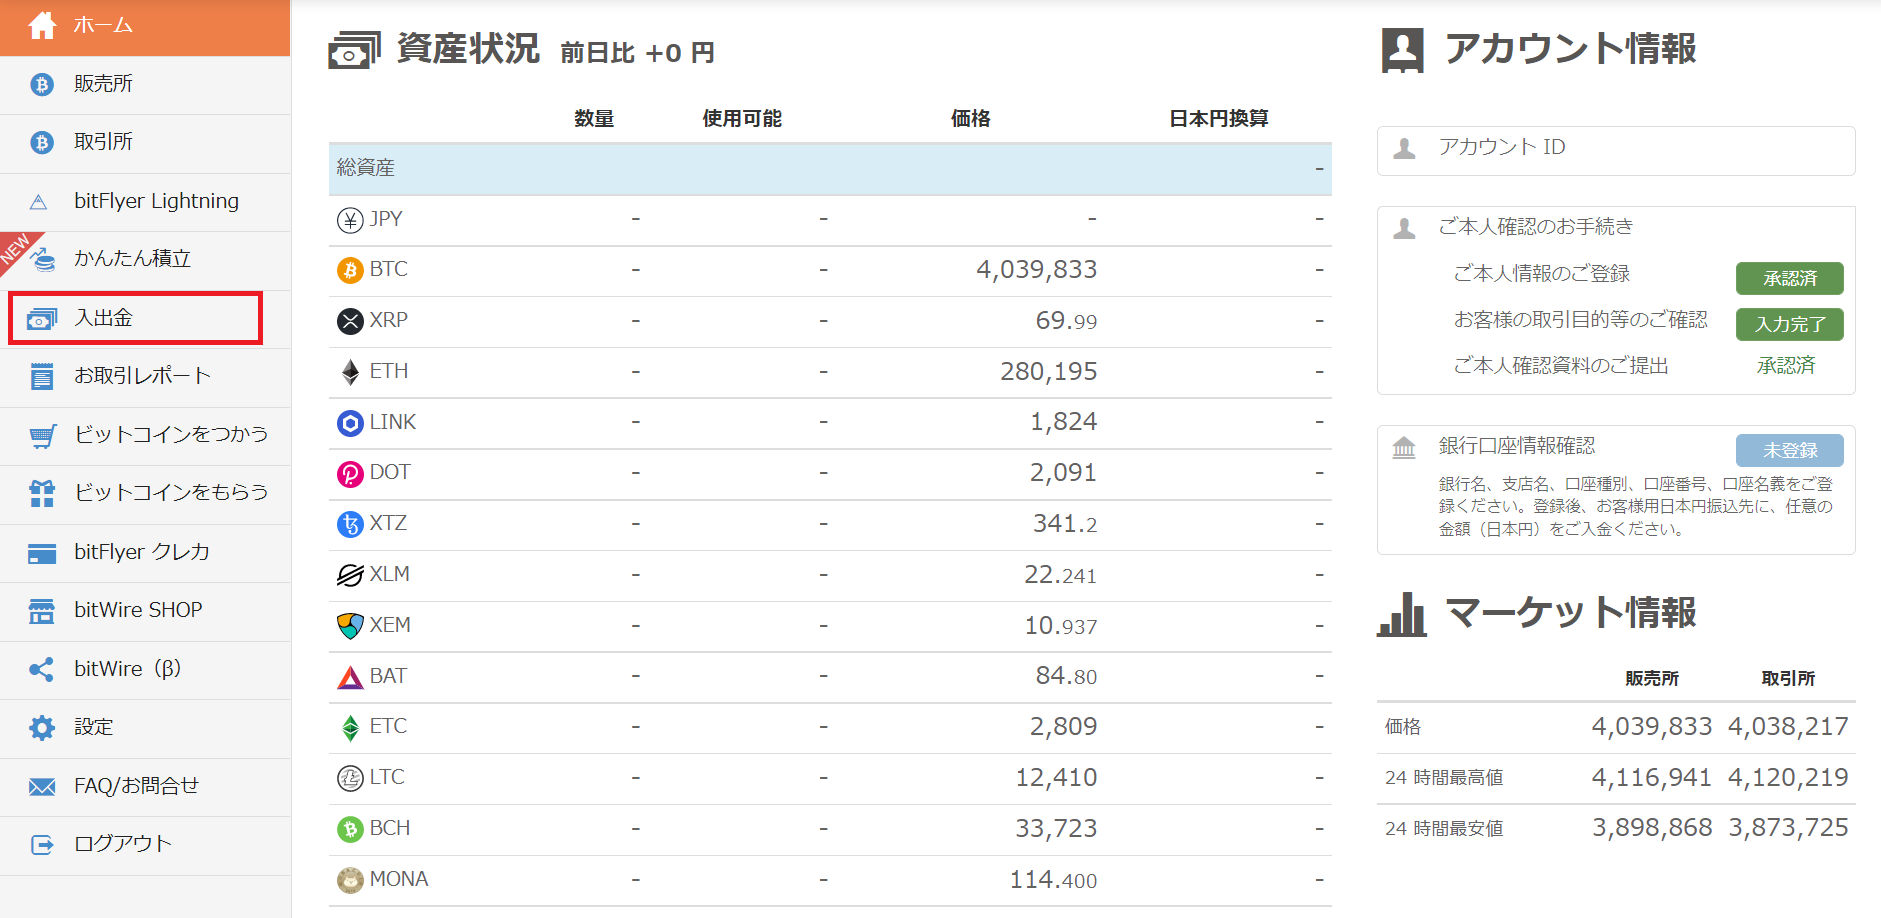Click the ログアウト exit icon
The height and width of the screenshot is (918, 1881).
(42, 845)
